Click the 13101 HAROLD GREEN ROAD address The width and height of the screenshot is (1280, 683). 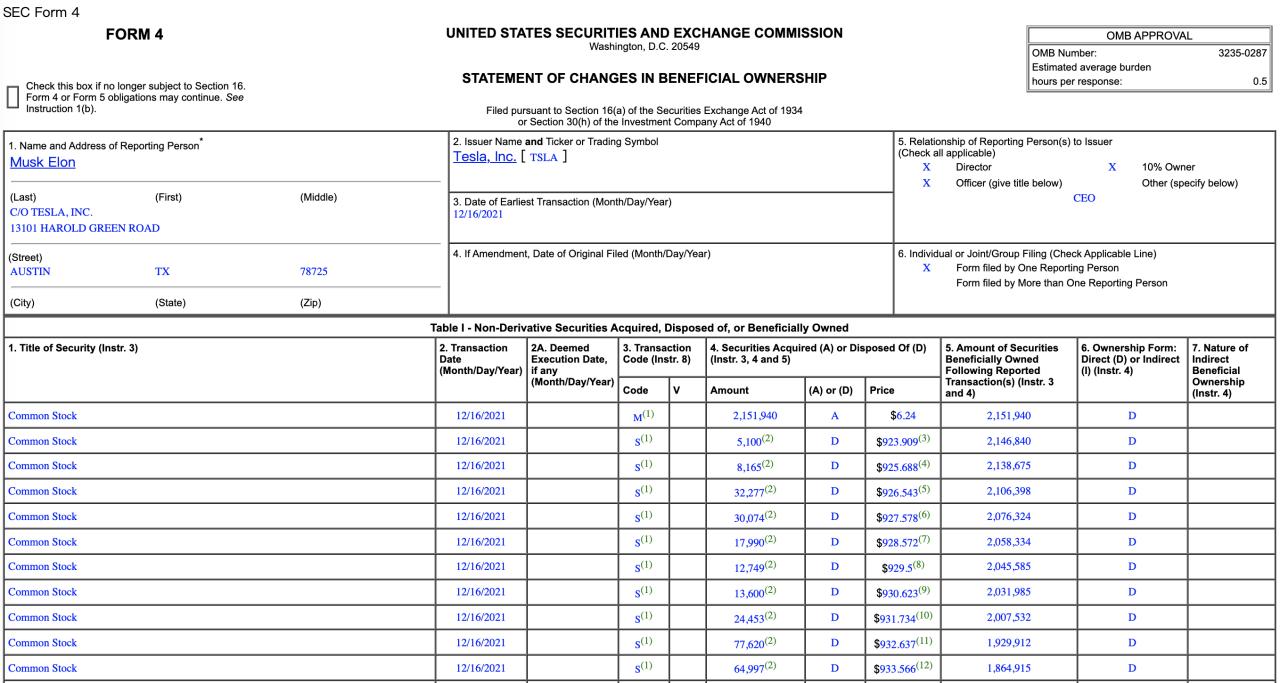[85, 228]
